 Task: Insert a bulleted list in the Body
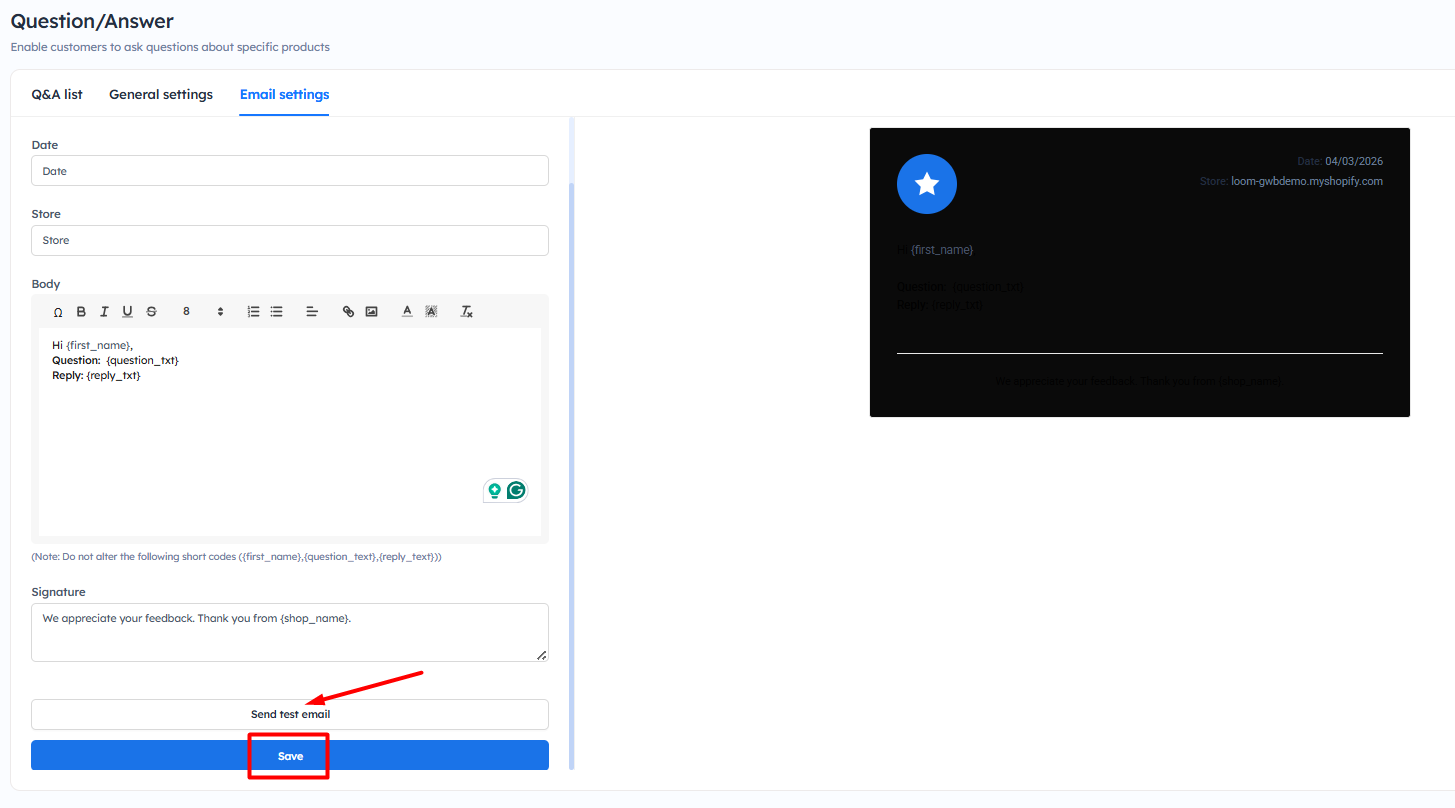click(276, 312)
